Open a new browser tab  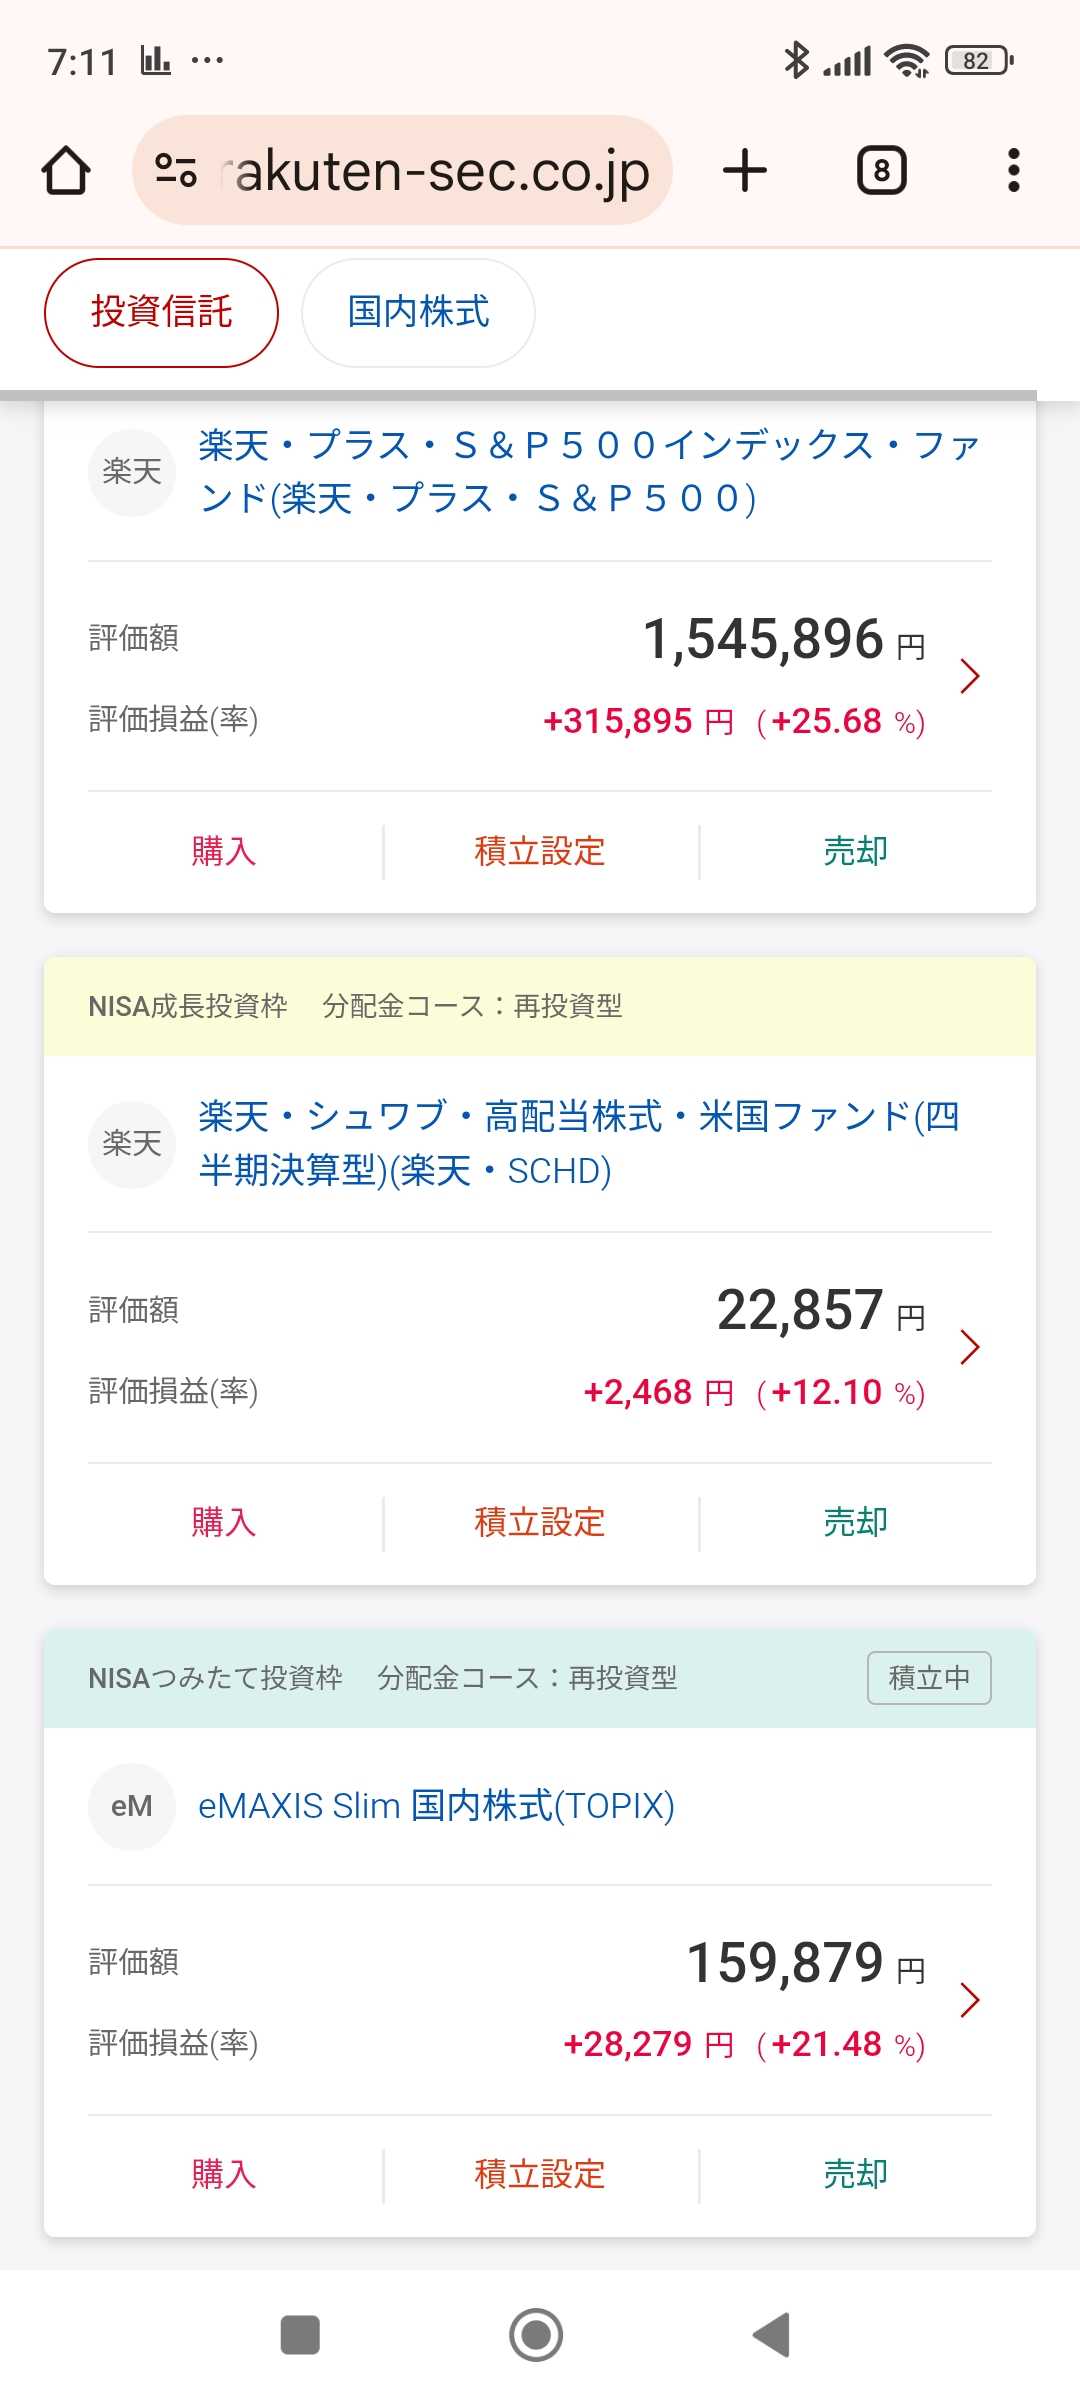click(745, 171)
